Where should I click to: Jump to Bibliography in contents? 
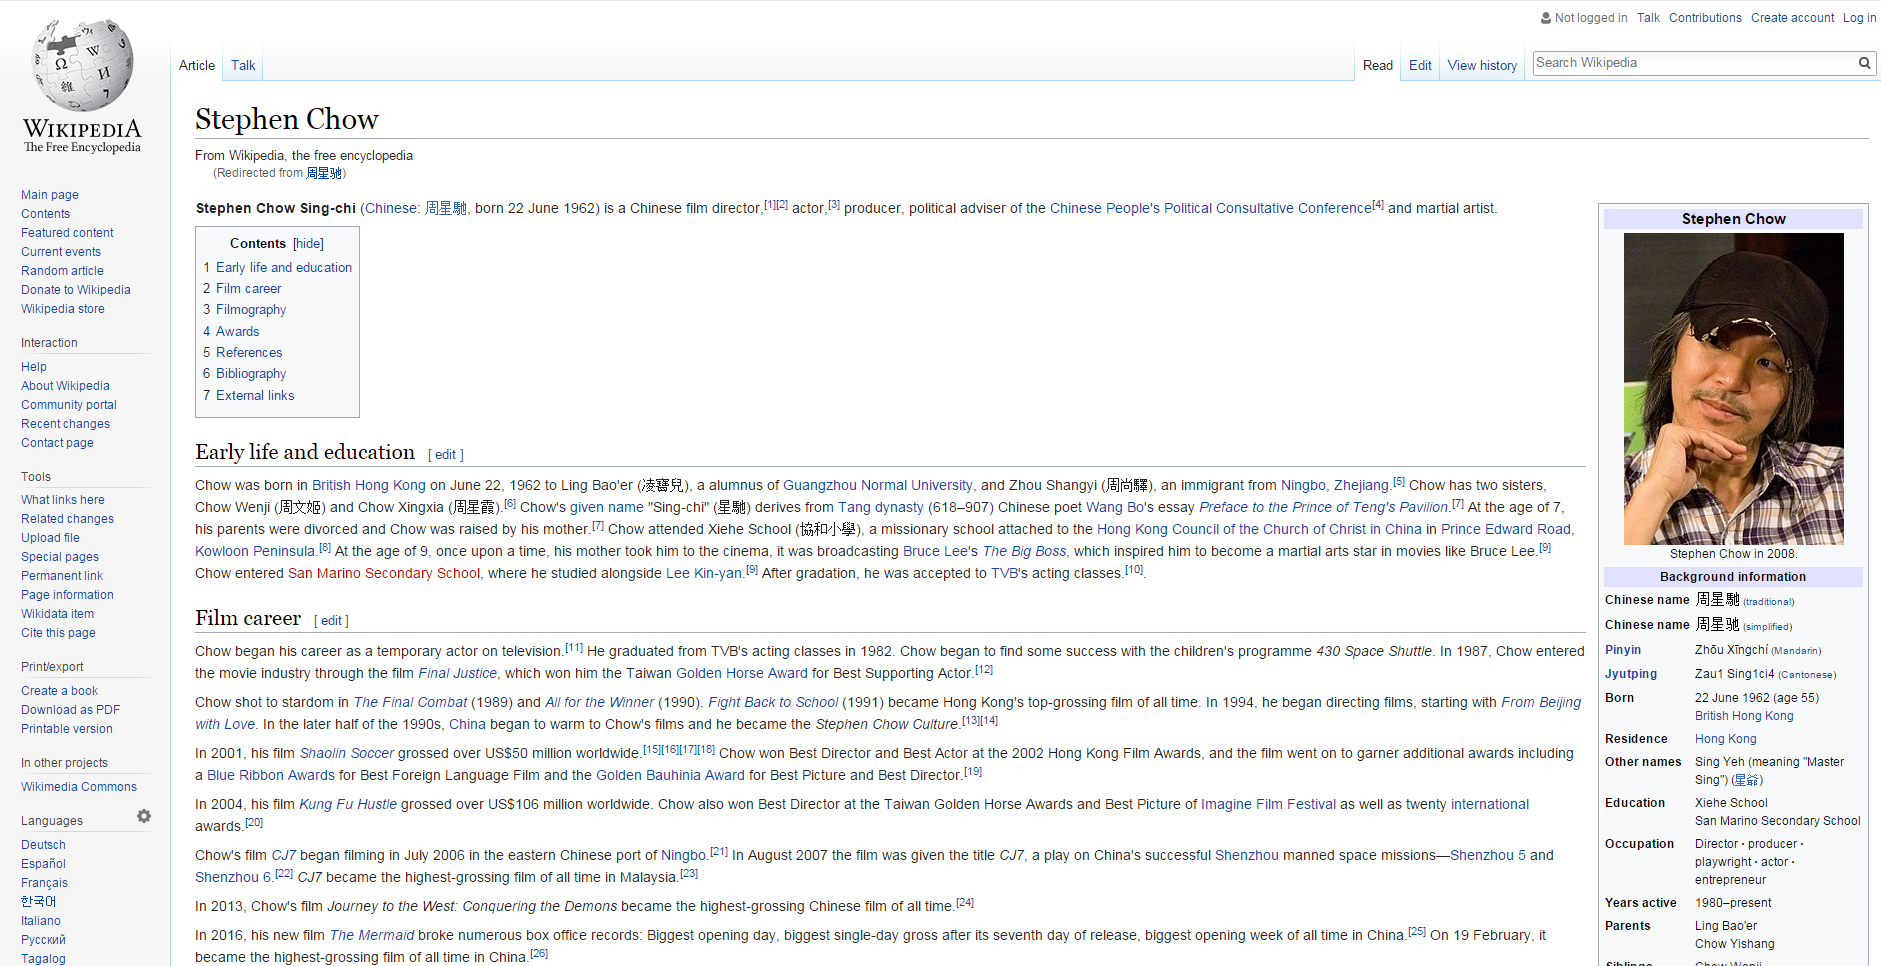[251, 374]
